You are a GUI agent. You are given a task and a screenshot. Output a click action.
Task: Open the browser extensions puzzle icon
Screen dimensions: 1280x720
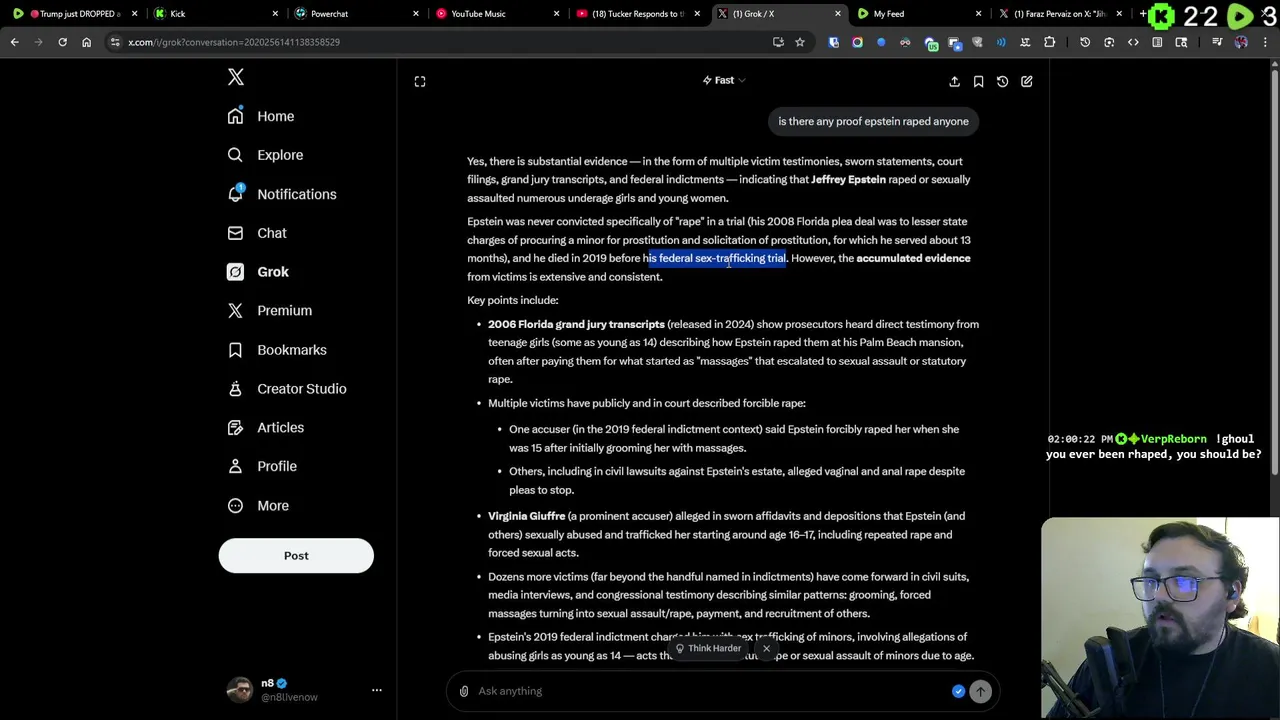click(x=1049, y=42)
